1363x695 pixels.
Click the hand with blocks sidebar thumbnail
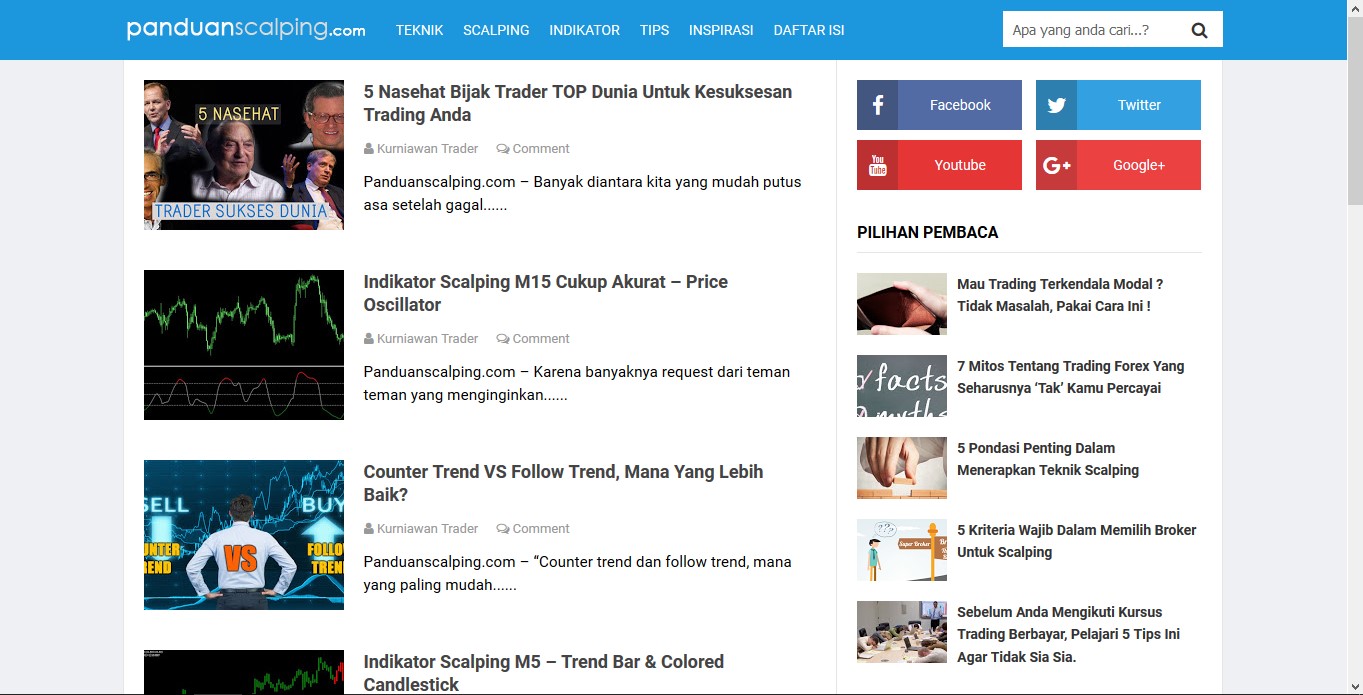(x=902, y=468)
